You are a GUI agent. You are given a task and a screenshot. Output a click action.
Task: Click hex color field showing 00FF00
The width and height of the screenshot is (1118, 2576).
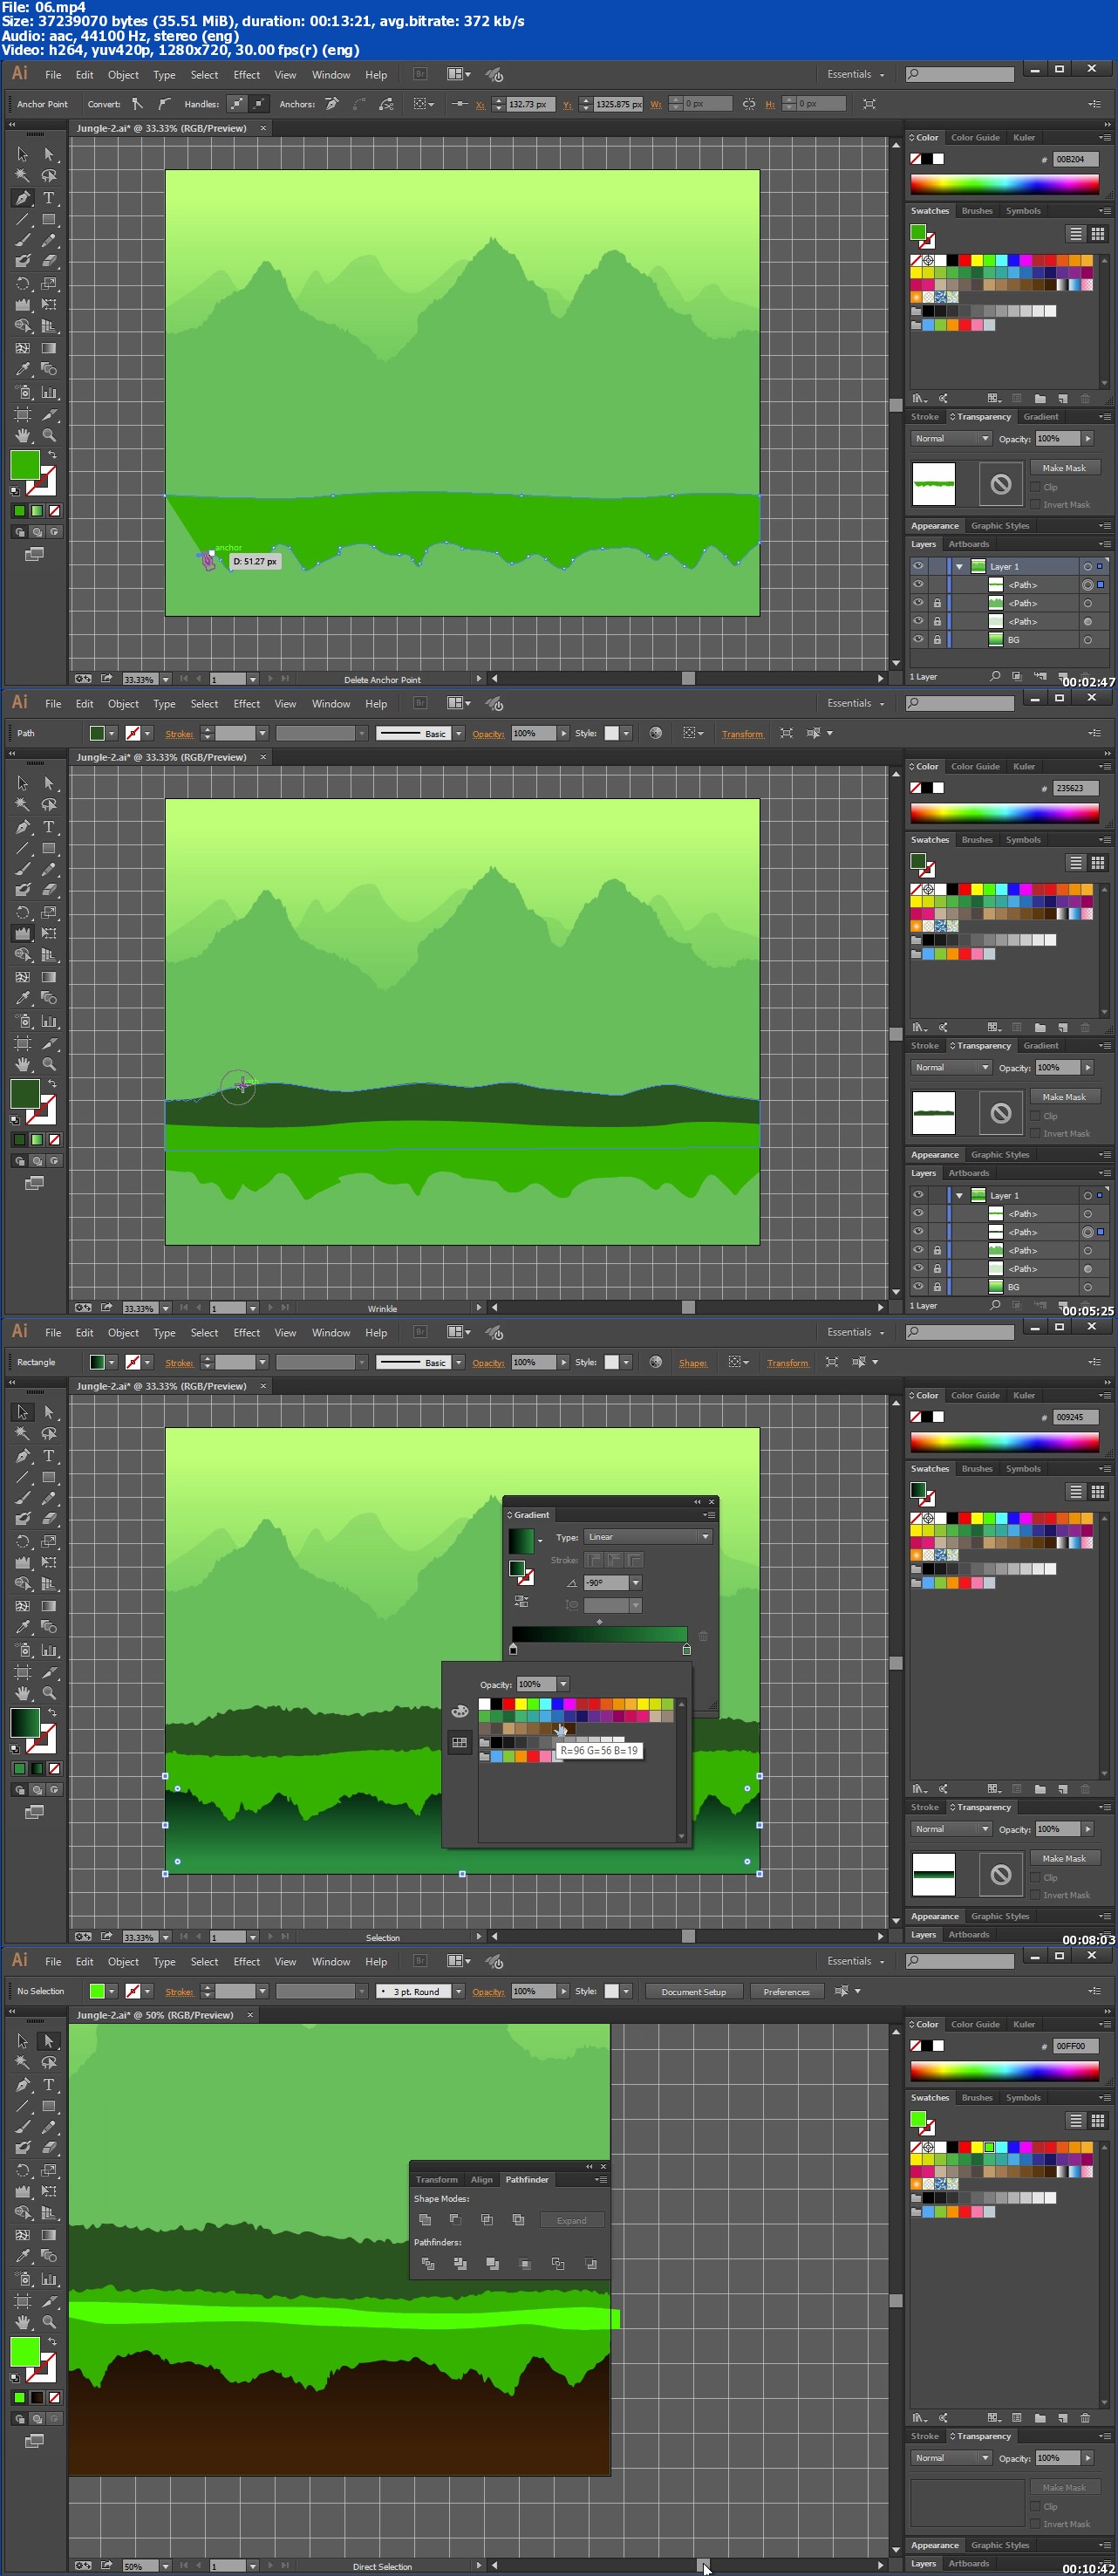(x=1075, y=2046)
